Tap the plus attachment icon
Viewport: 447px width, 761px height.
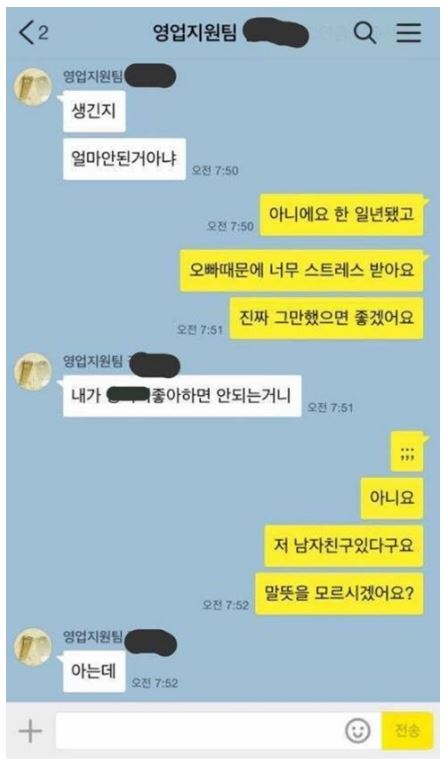[30, 730]
